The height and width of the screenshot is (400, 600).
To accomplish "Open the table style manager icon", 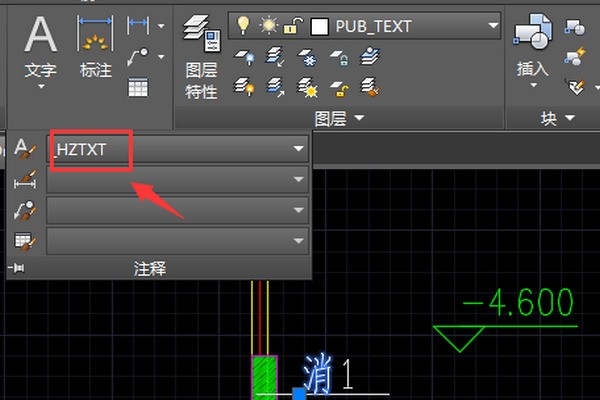I will tap(25, 240).
